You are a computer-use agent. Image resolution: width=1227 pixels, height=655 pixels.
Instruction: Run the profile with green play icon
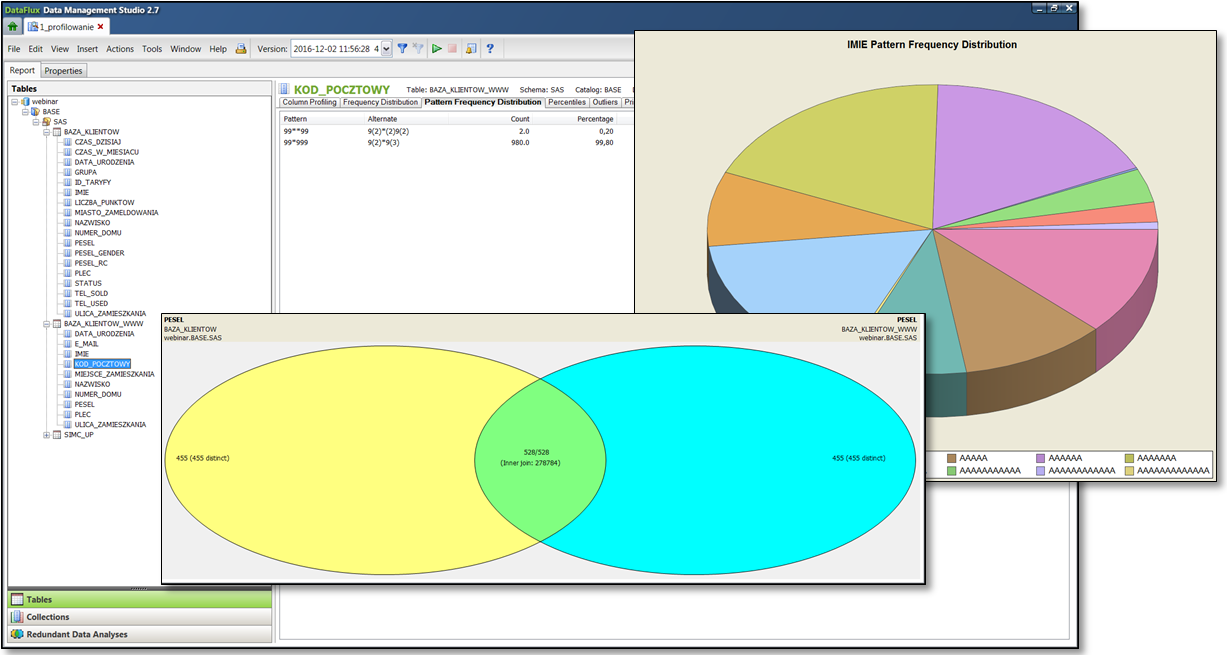437,48
